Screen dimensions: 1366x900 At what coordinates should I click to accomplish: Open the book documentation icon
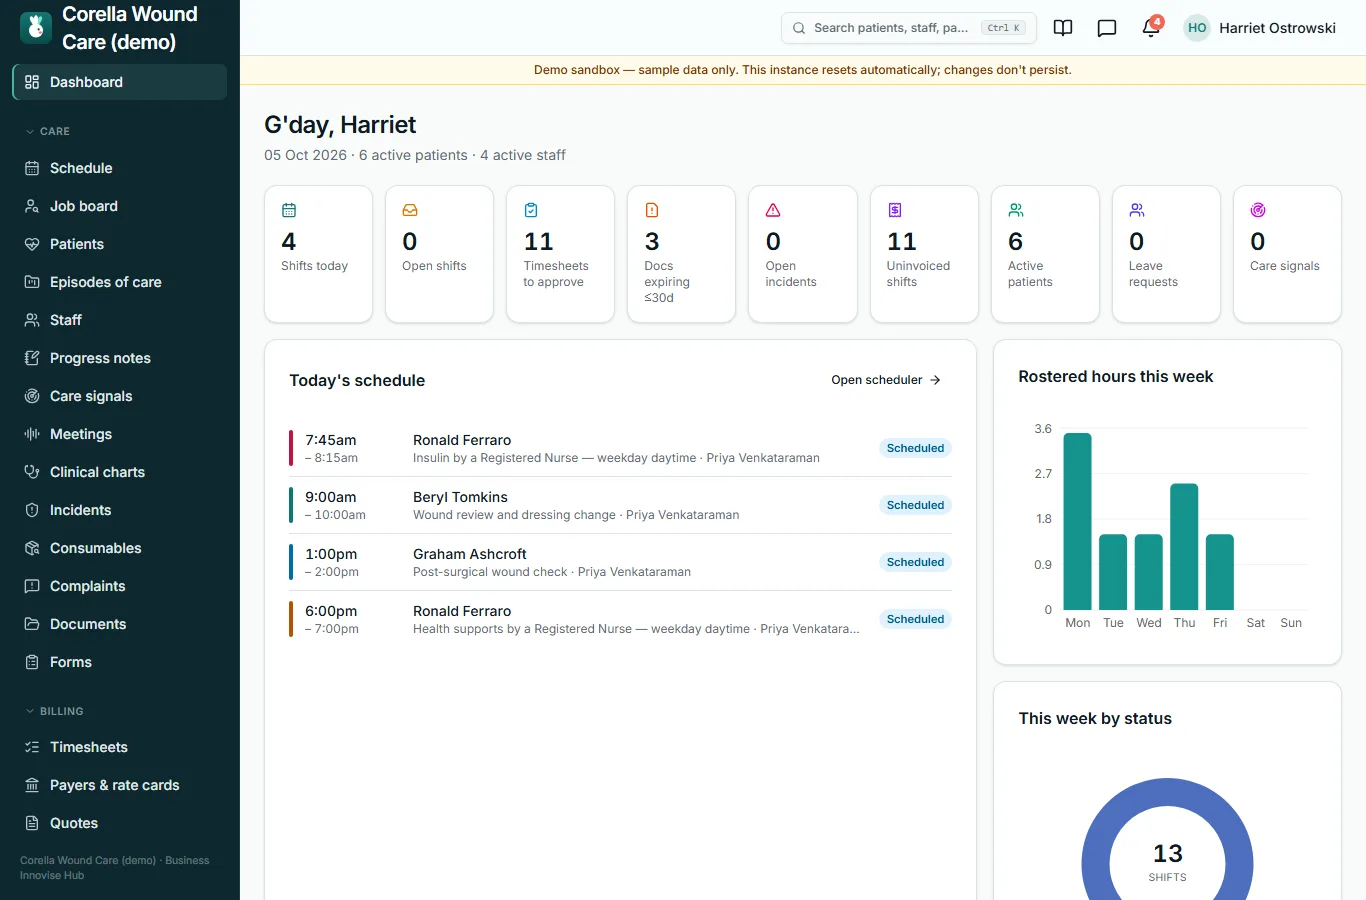pos(1063,28)
